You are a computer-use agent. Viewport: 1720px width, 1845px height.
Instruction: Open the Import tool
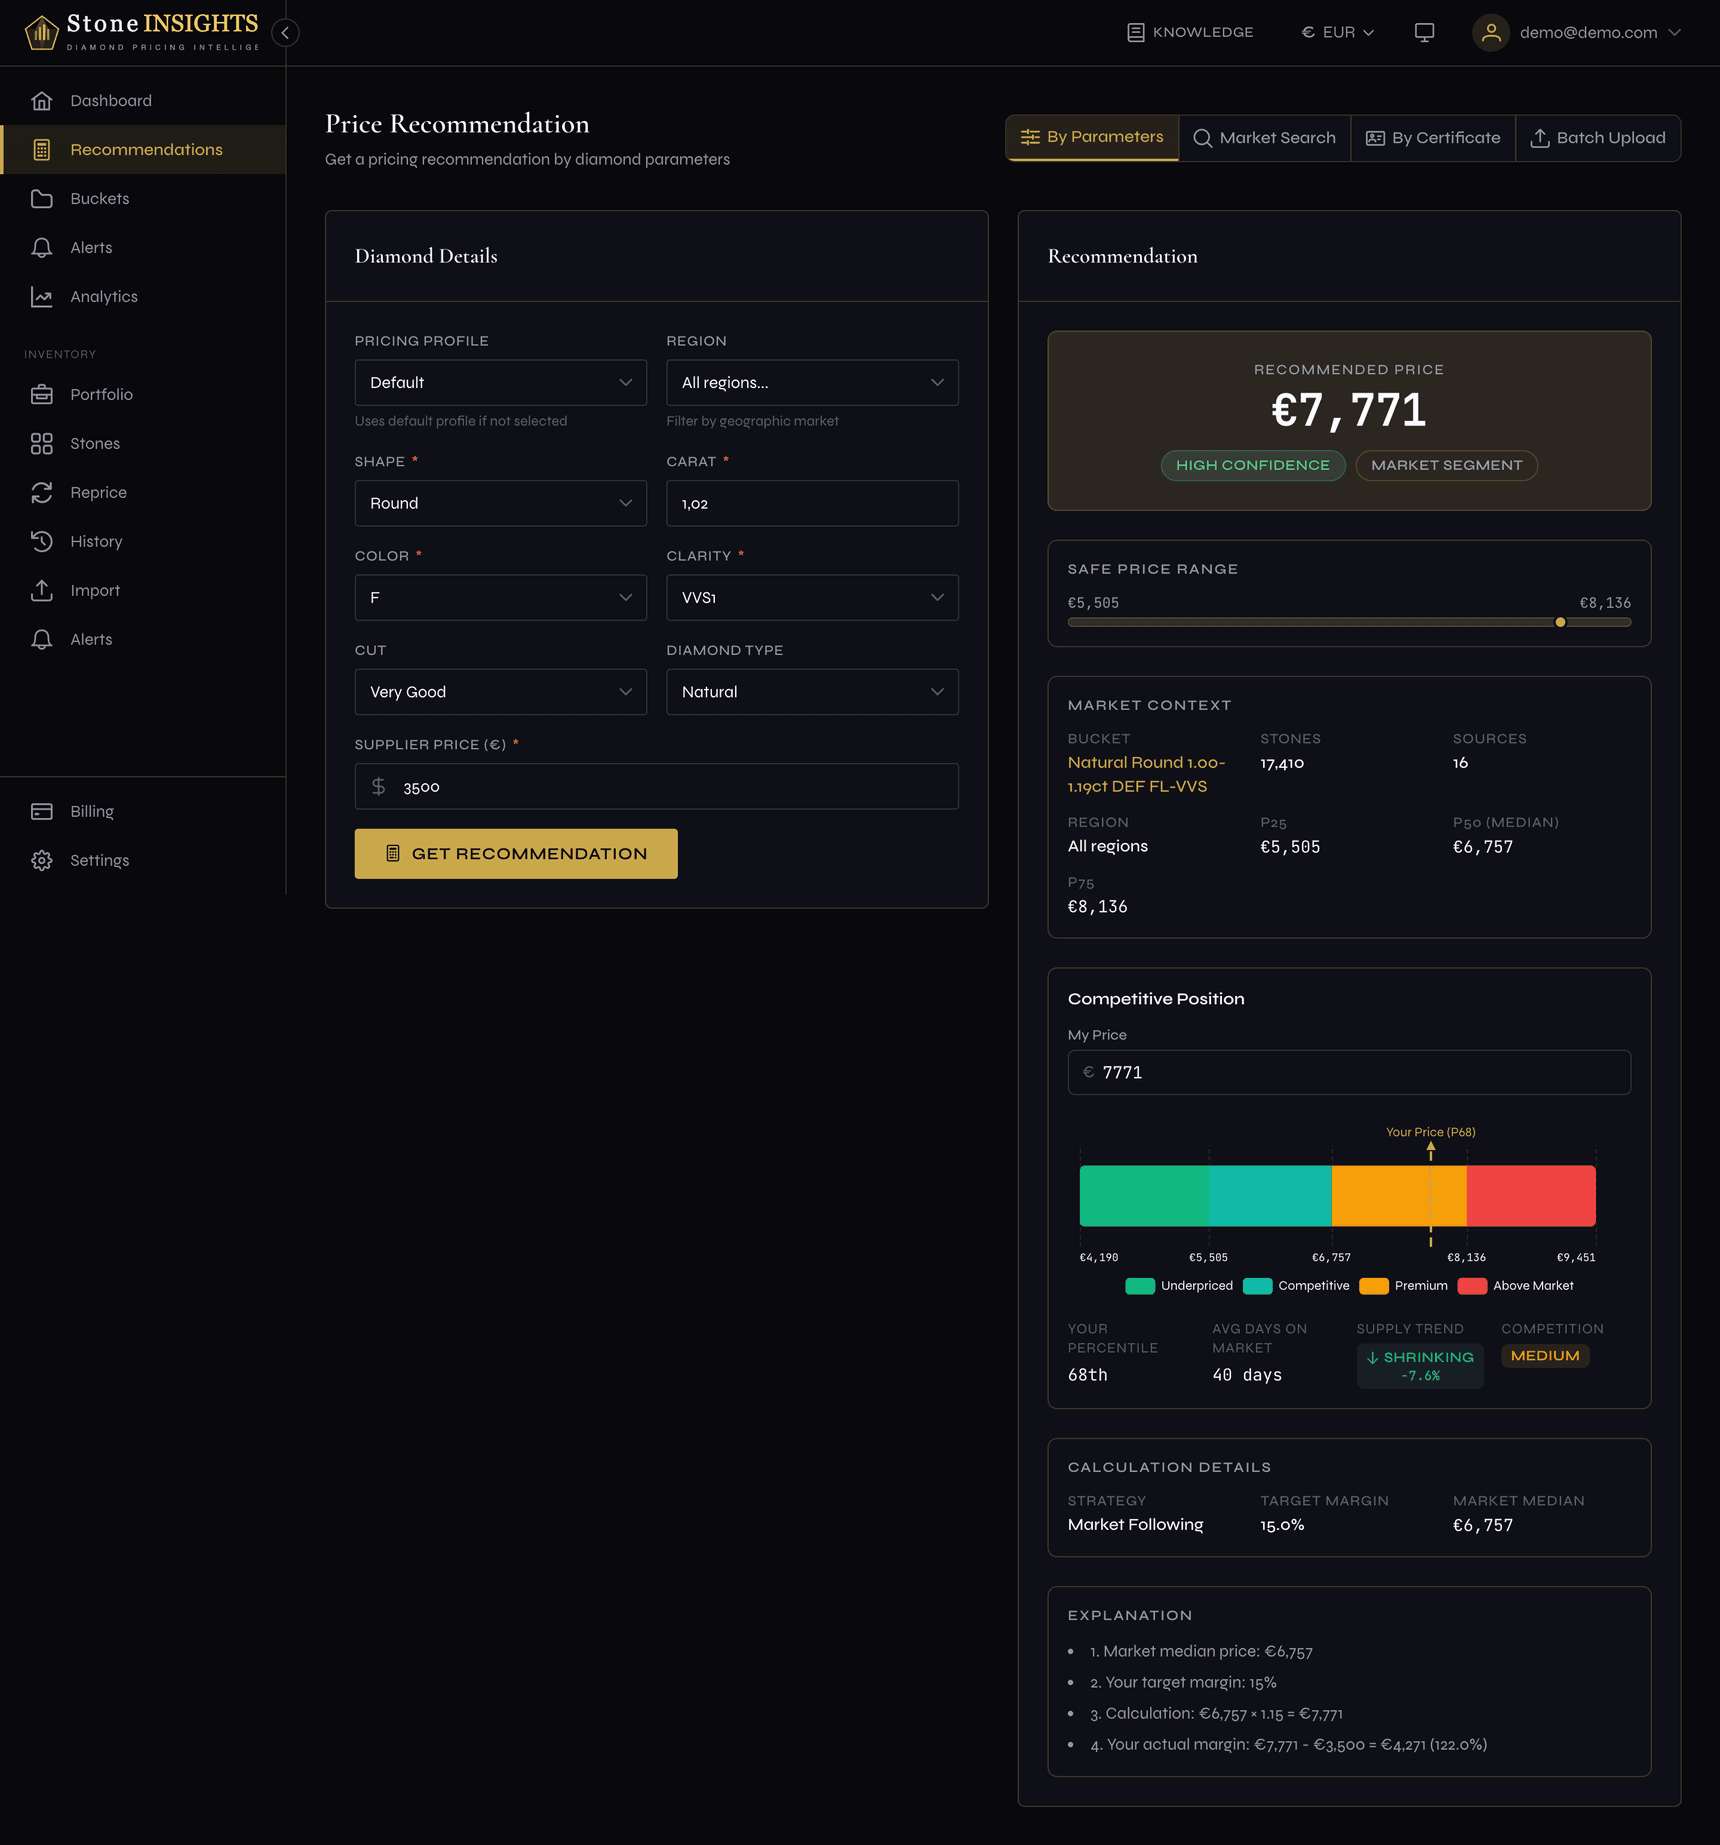pos(95,590)
